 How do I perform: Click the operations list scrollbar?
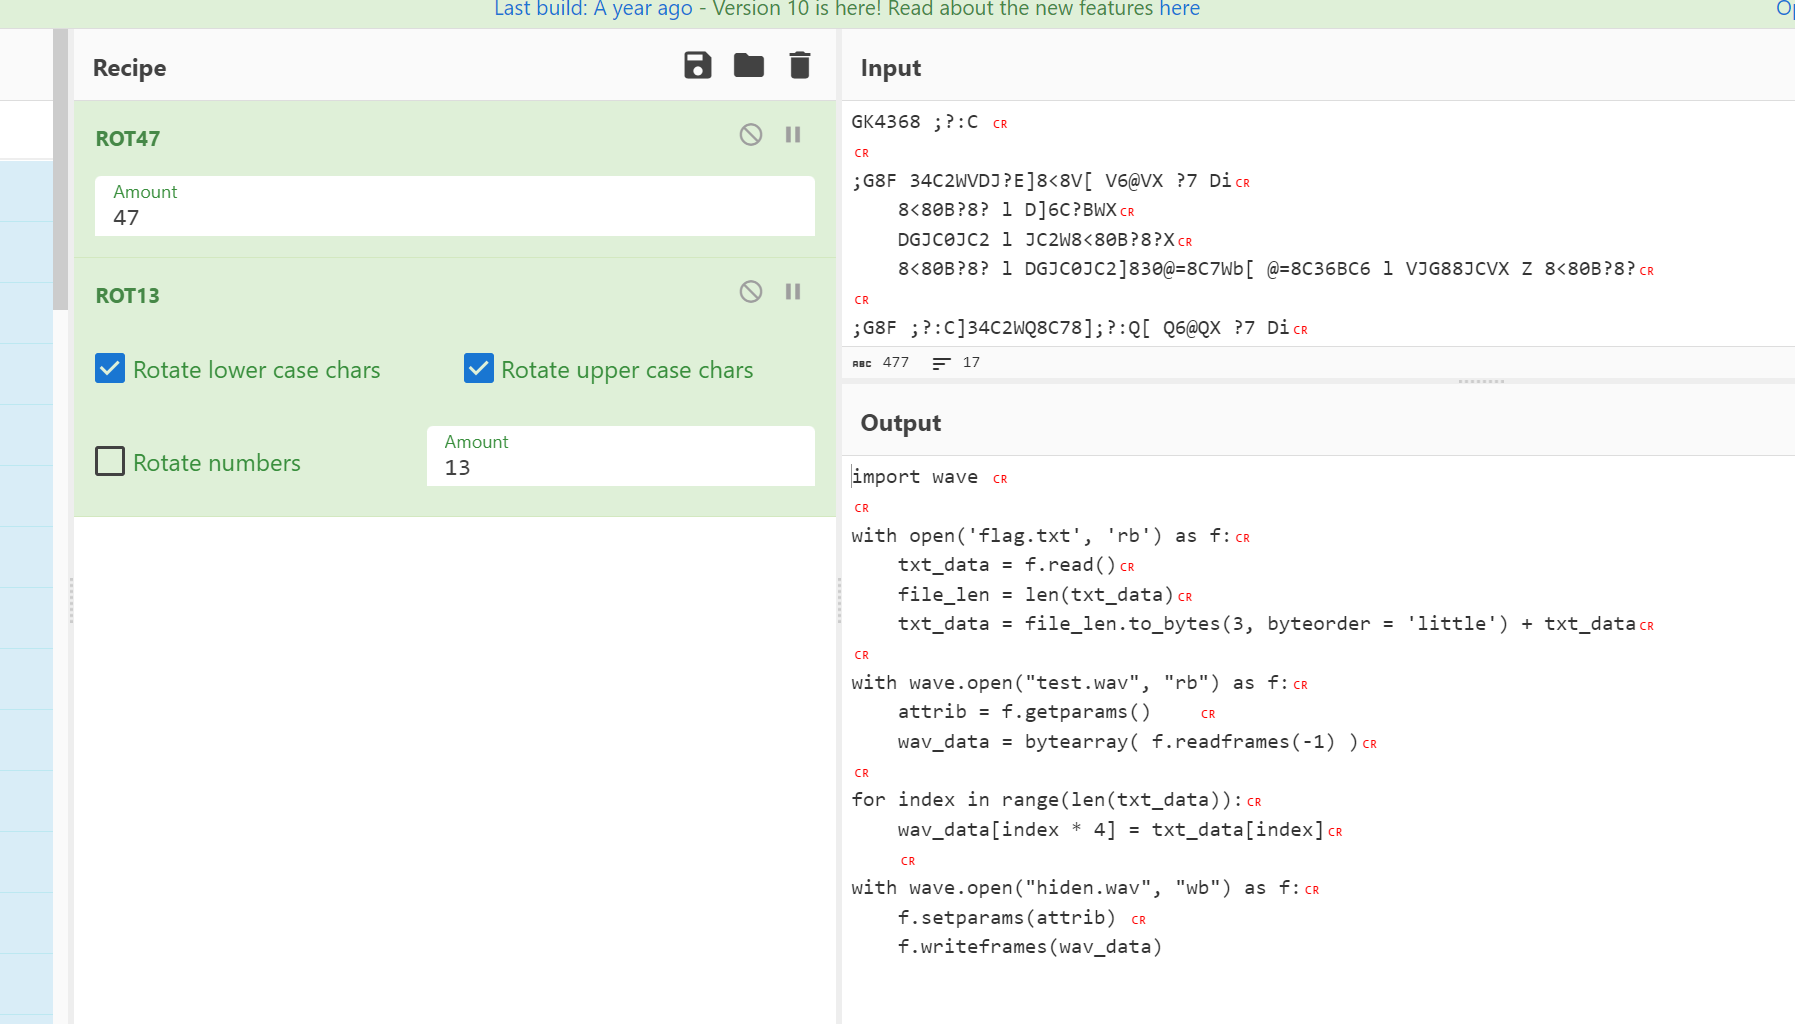tap(60, 170)
